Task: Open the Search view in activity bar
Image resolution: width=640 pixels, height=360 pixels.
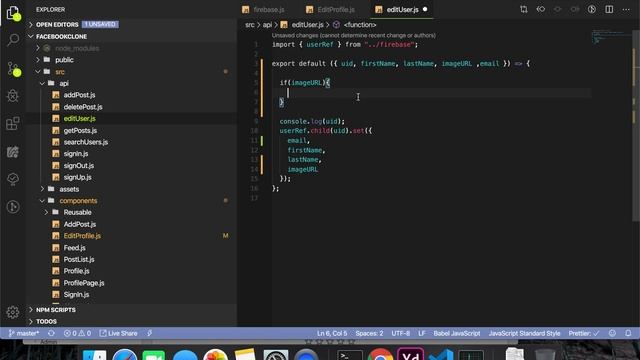Action: point(13,40)
